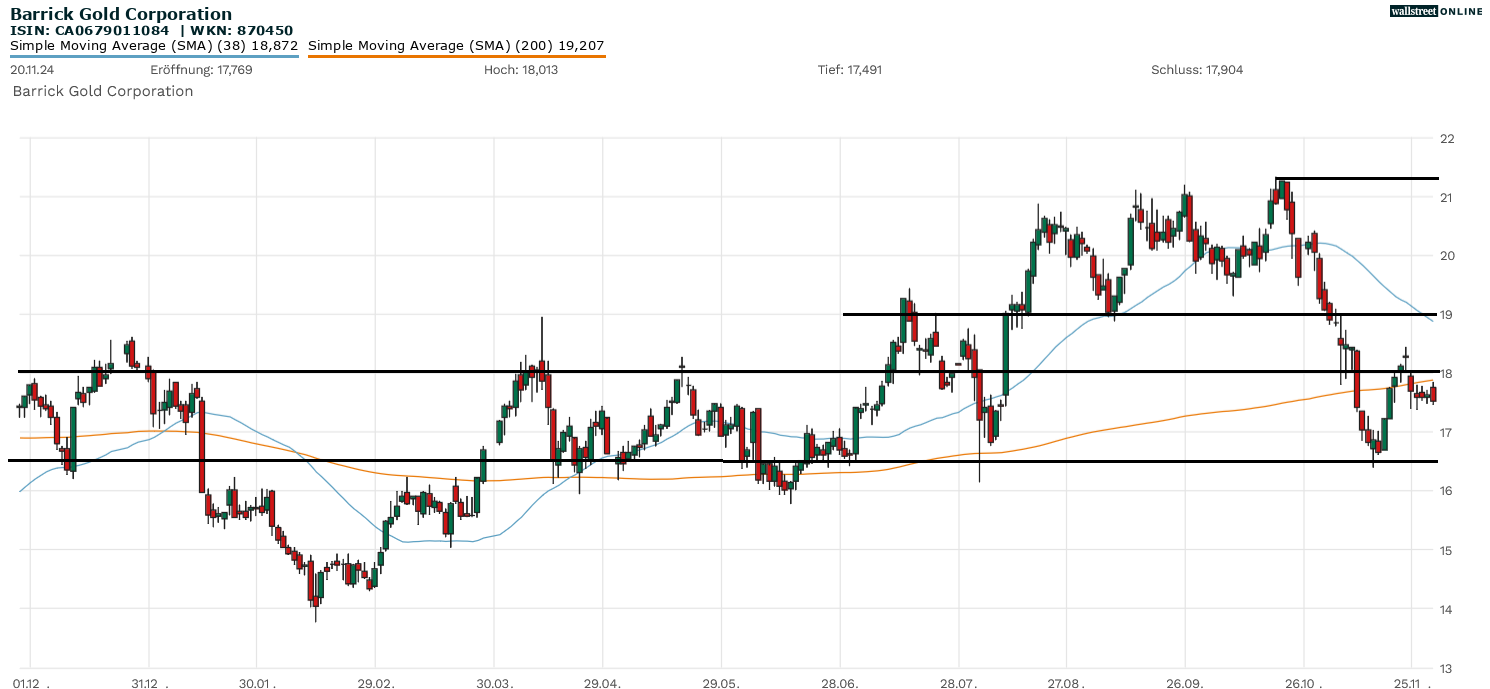Click the long horizontal line at price 18
The height and width of the screenshot is (689, 1490).
[728, 372]
